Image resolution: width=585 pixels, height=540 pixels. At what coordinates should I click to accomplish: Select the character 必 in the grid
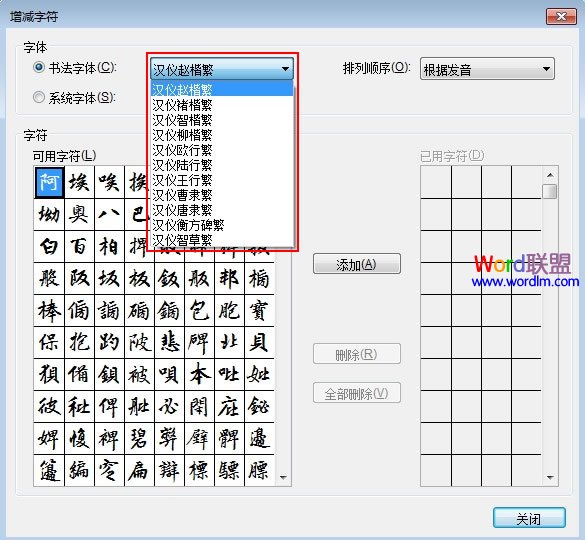(x=169, y=407)
